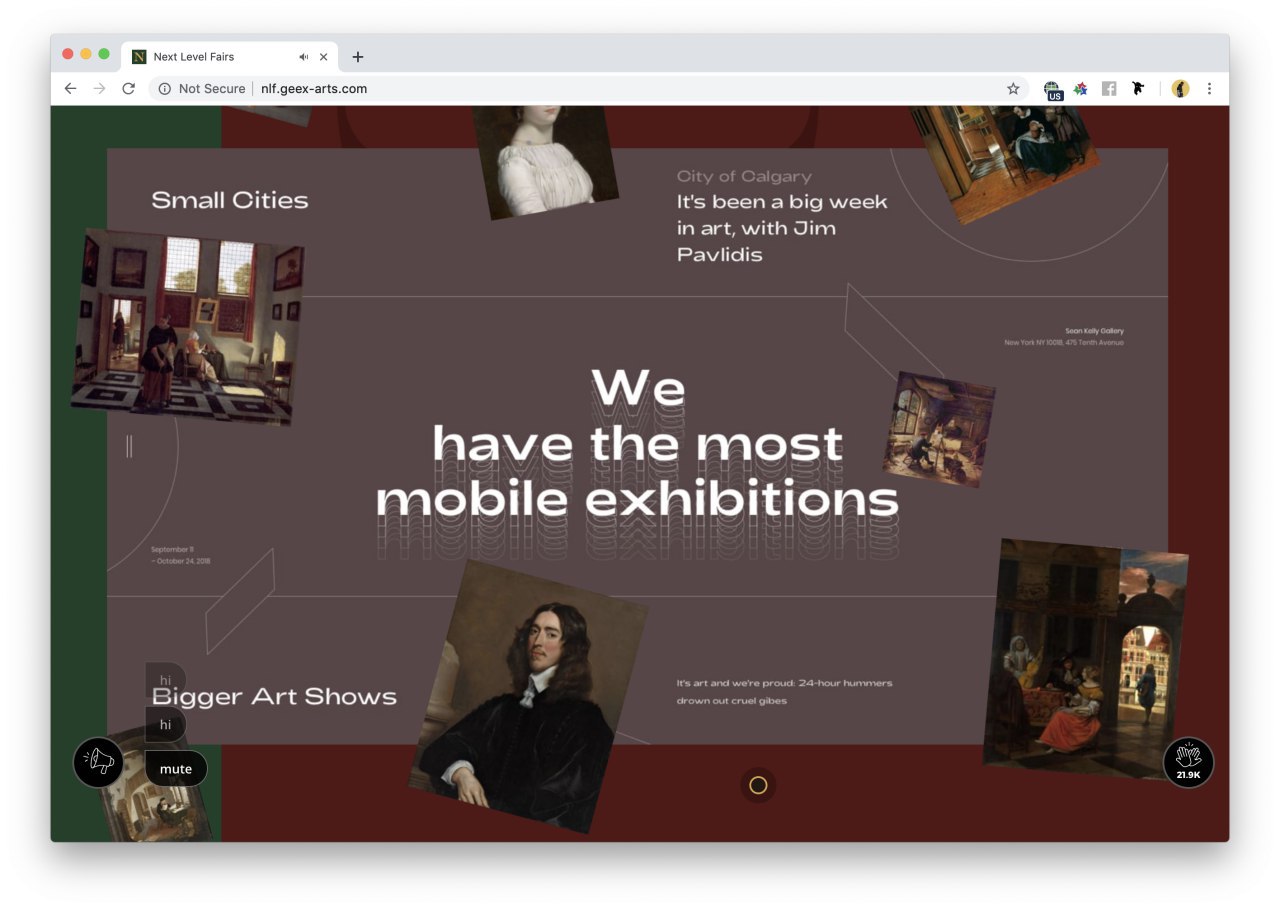Open the black bird extension icon
The height and width of the screenshot is (909, 1280).
(1137, 89)
